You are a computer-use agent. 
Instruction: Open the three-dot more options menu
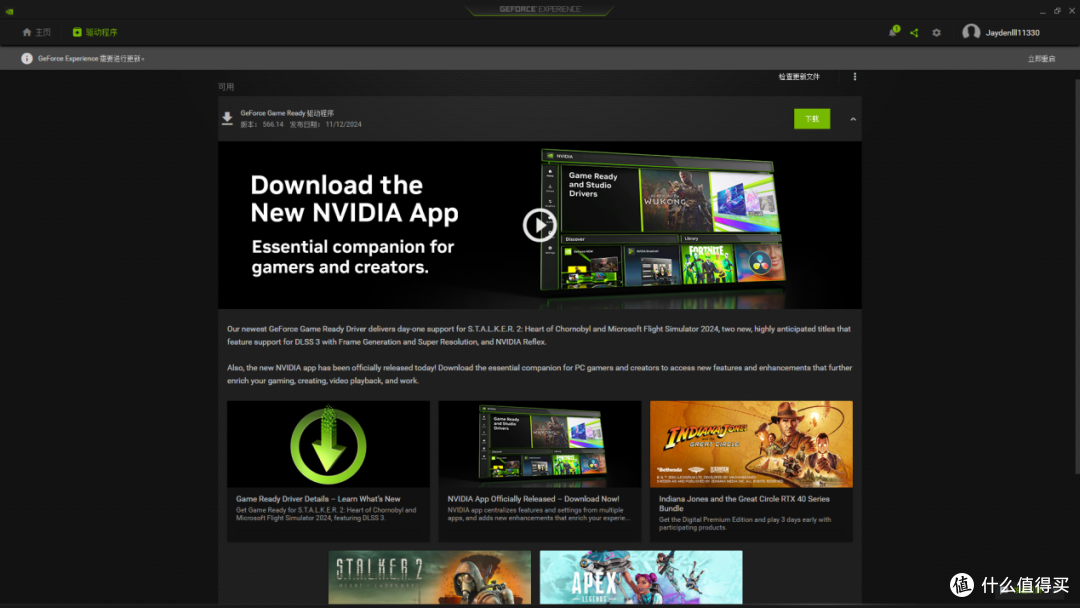click(855, 76)
